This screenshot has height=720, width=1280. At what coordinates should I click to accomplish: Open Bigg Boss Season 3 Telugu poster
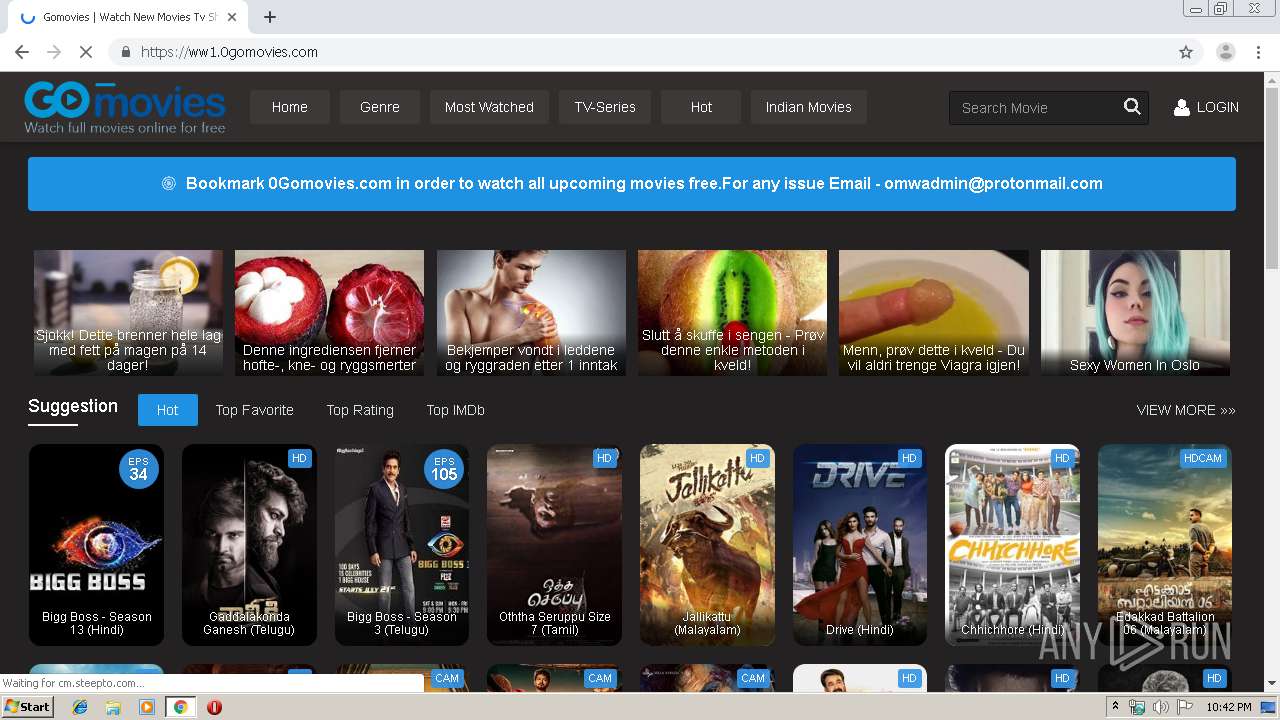click(402, 545)
